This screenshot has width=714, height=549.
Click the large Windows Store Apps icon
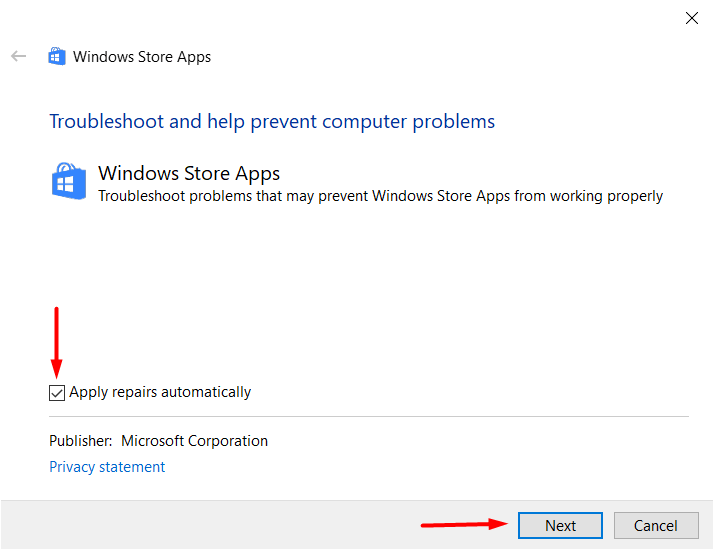coord(69,182)
